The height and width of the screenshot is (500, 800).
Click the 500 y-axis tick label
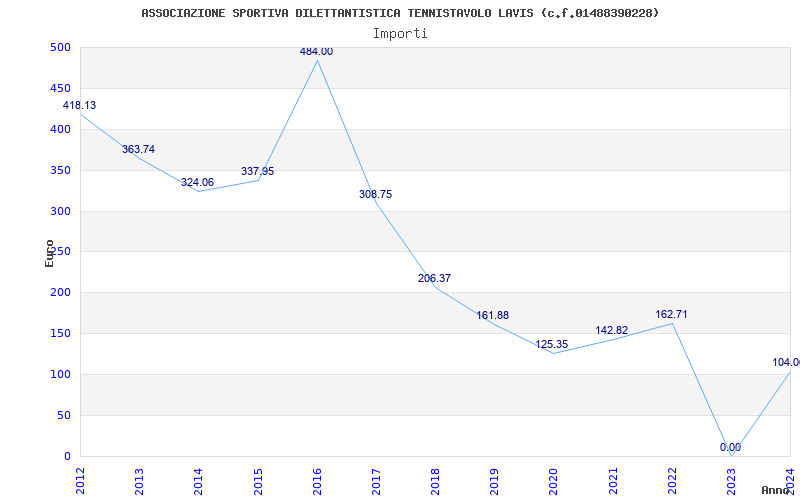click(x=60, y=47)
